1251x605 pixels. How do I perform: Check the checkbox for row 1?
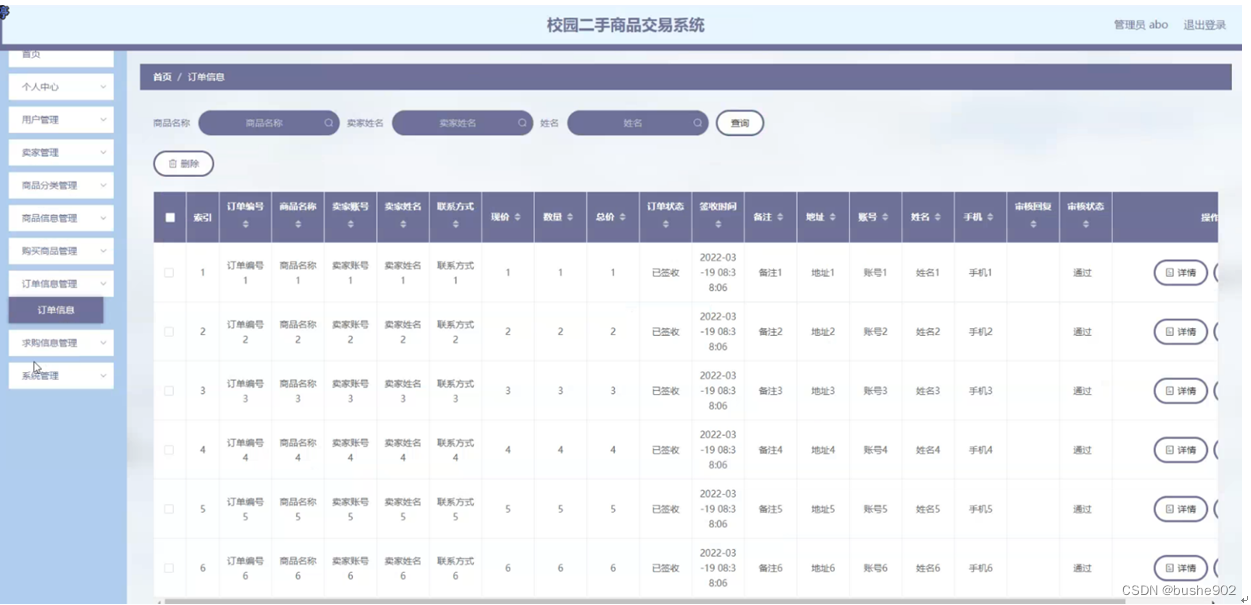169,272
